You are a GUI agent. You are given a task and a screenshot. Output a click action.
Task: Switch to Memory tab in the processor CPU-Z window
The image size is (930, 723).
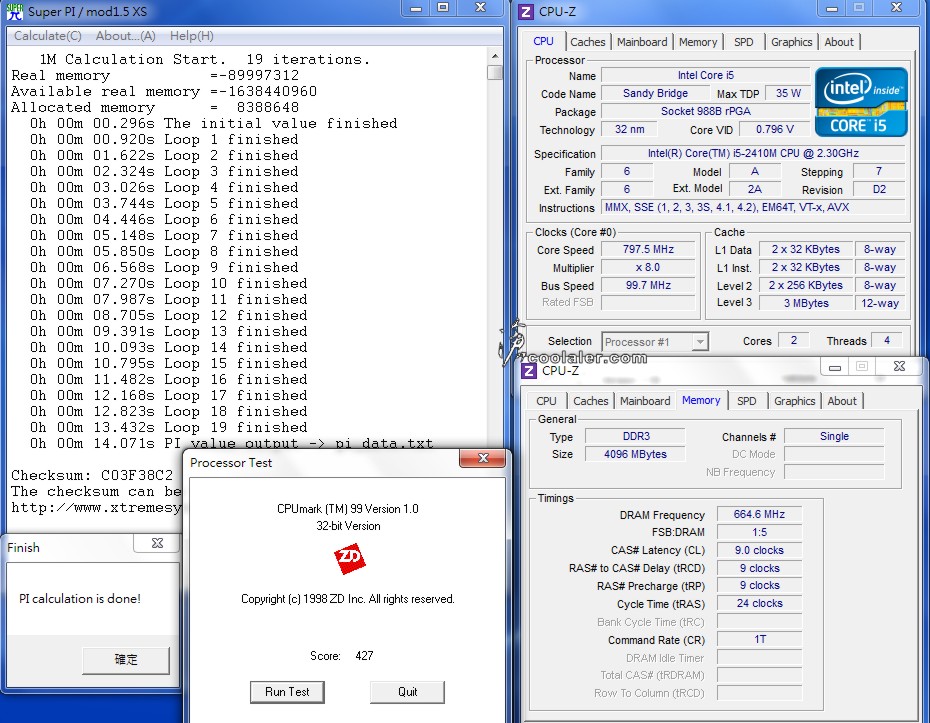[x=698, y=42]
